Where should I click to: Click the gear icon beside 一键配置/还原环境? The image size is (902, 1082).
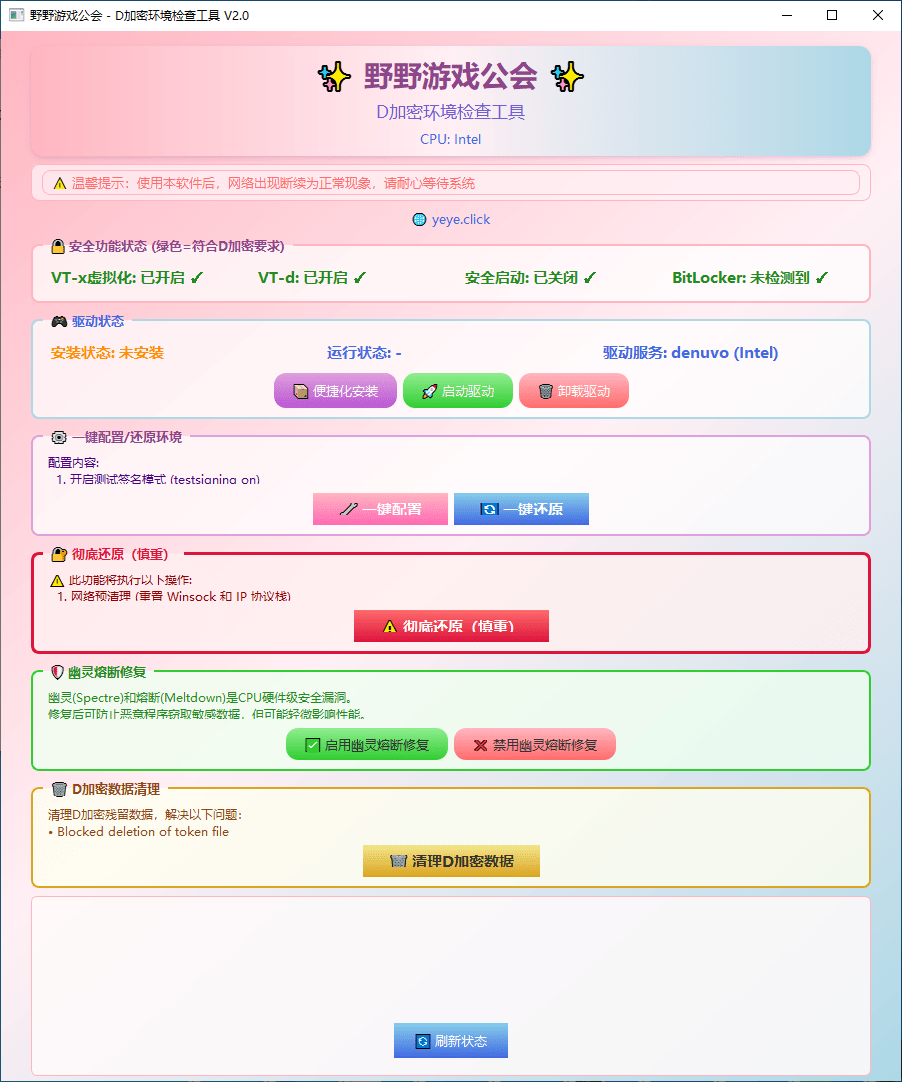tap(59, 437)
